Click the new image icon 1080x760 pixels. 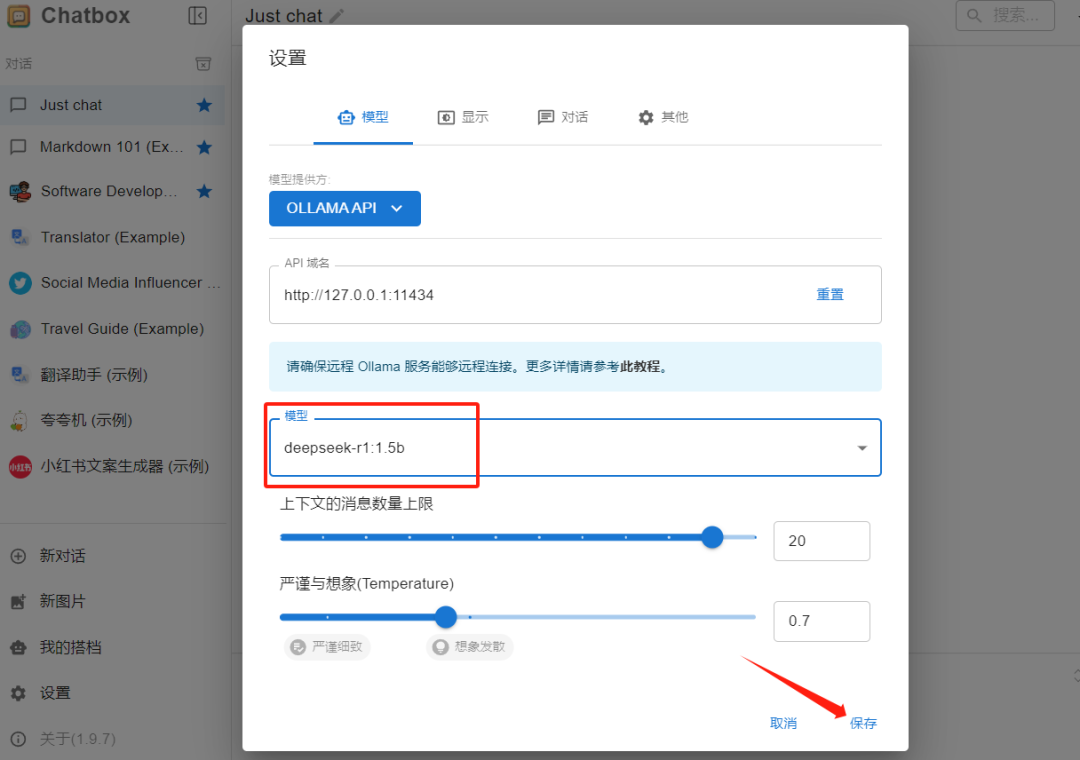click(19, 602)
